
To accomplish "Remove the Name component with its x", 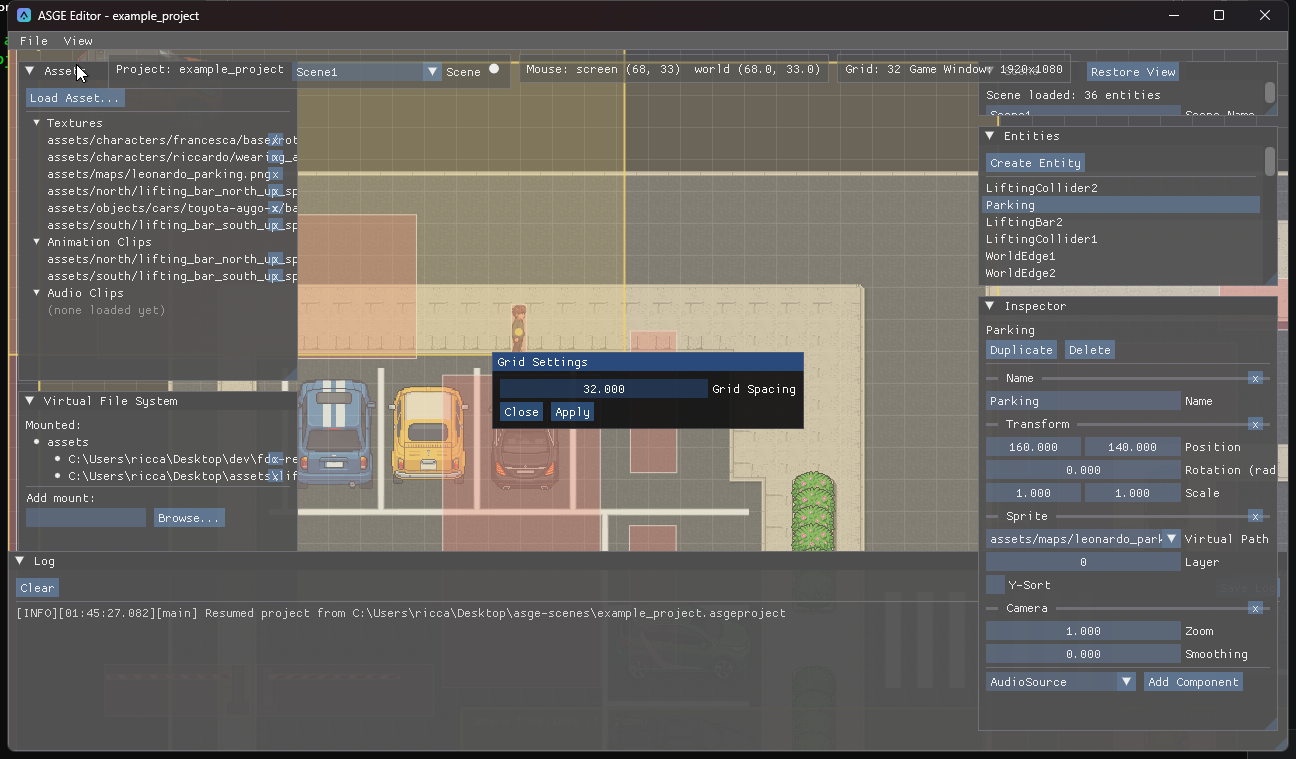I will pos(1255,378).
